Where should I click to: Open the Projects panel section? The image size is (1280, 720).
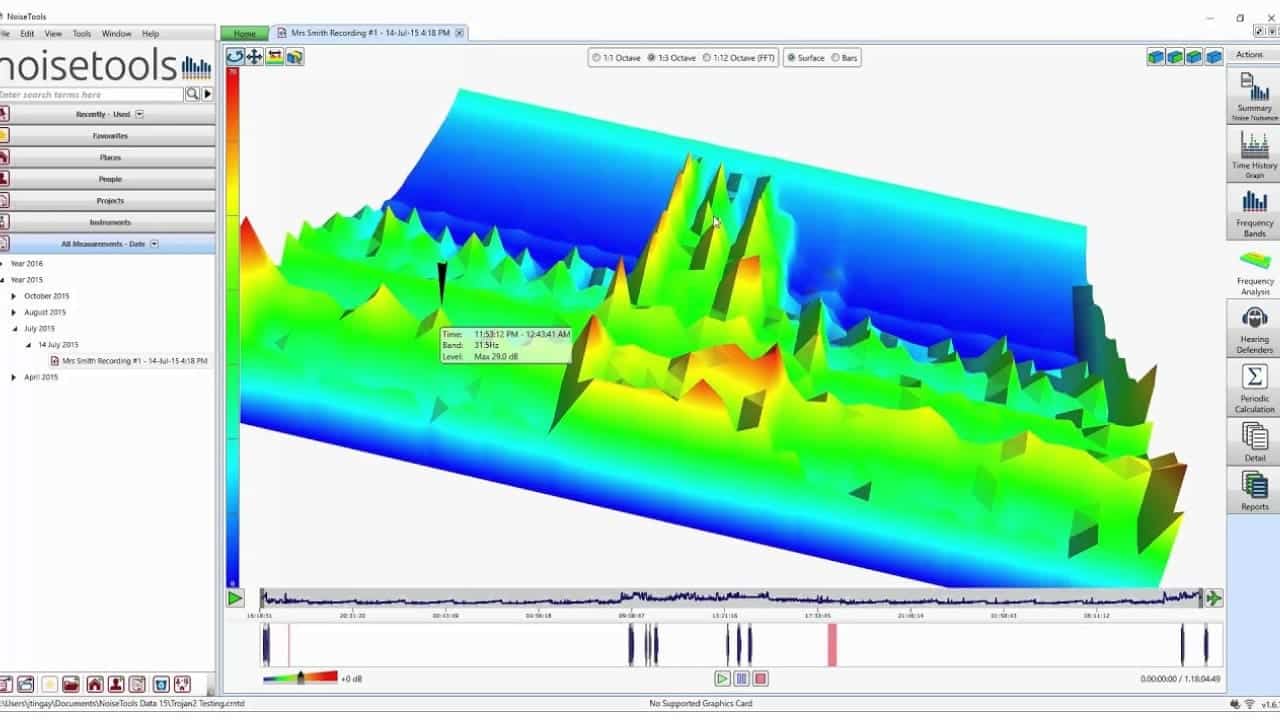(x=108, y=200)
